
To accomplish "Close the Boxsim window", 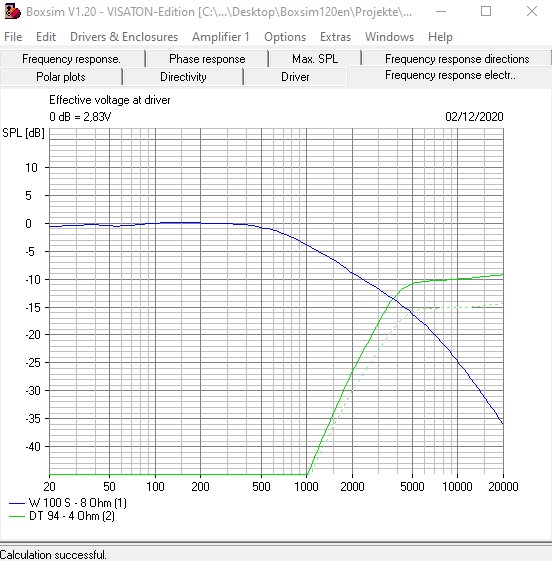I will 532,11.
